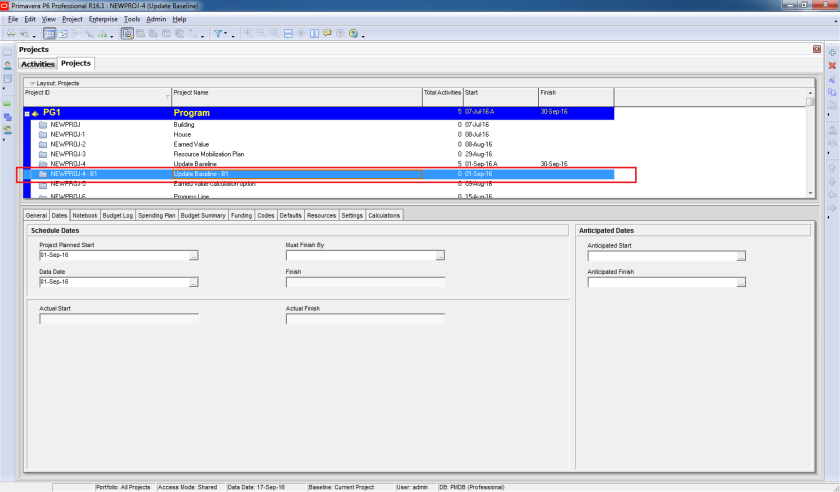Click the blue funnel Filter icon
Image resolution: width=840 pixels, height=492 pixels.
click(218, 34)
